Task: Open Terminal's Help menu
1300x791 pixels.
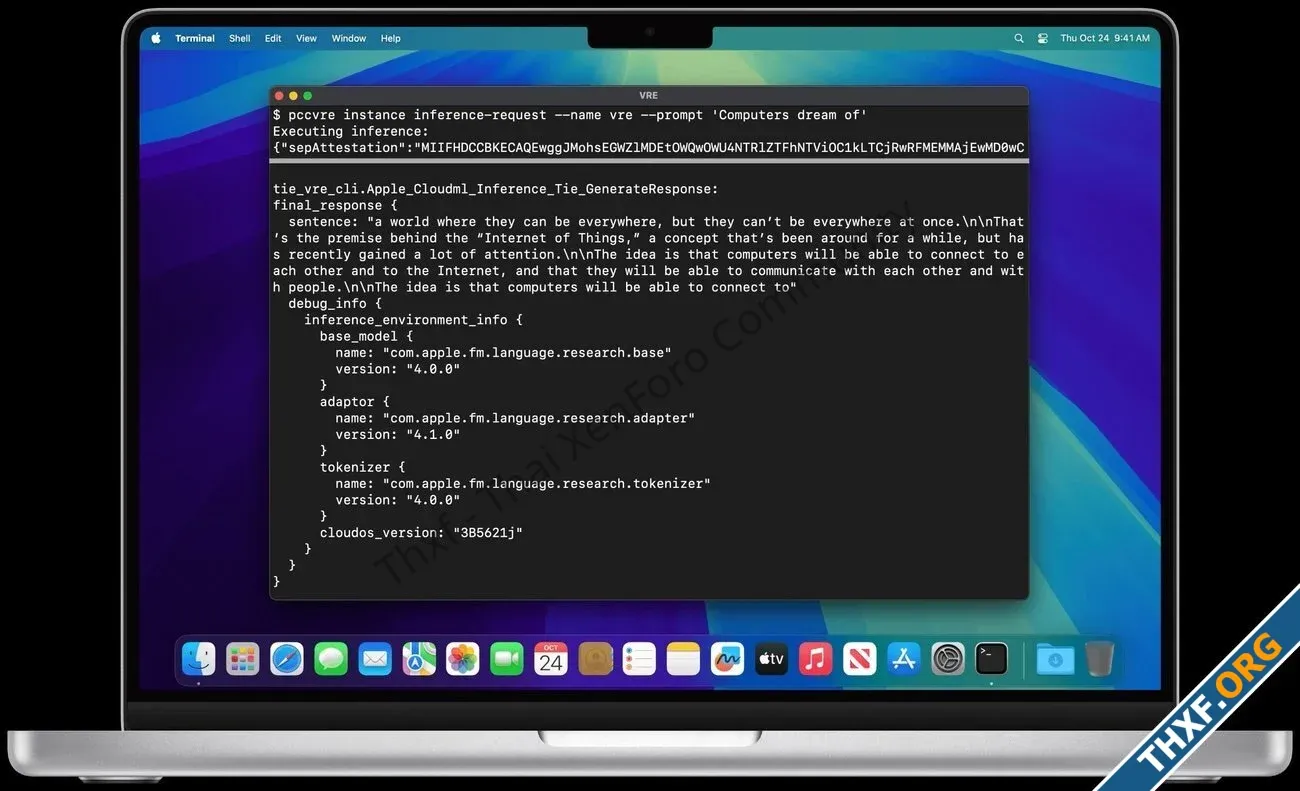Action: [390, 37]
